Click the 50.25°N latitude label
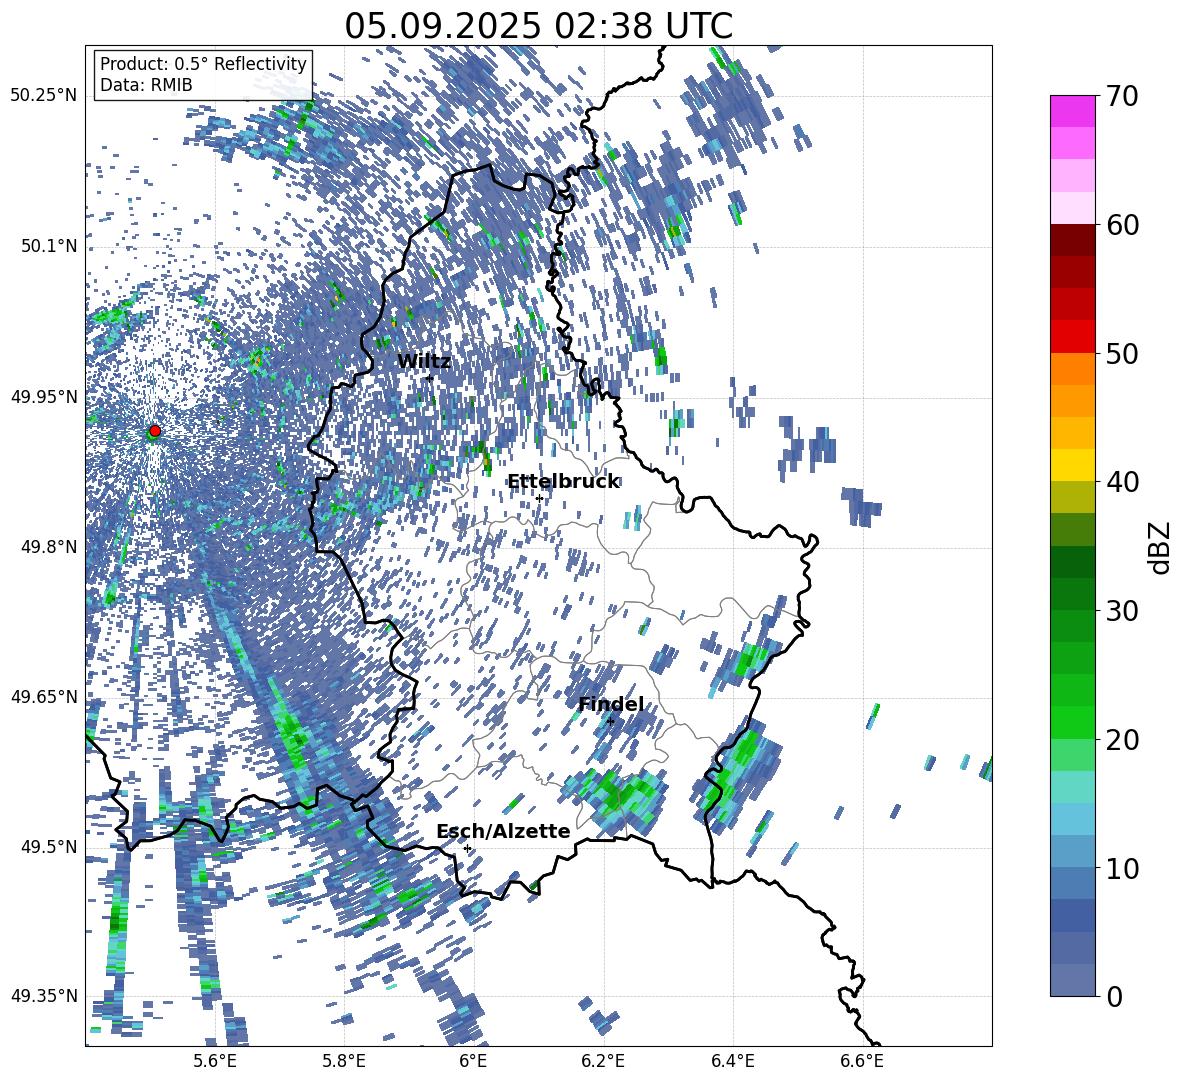This screenshot has height=1081, width=1184. pyautogui.click(x=44, y=95)
